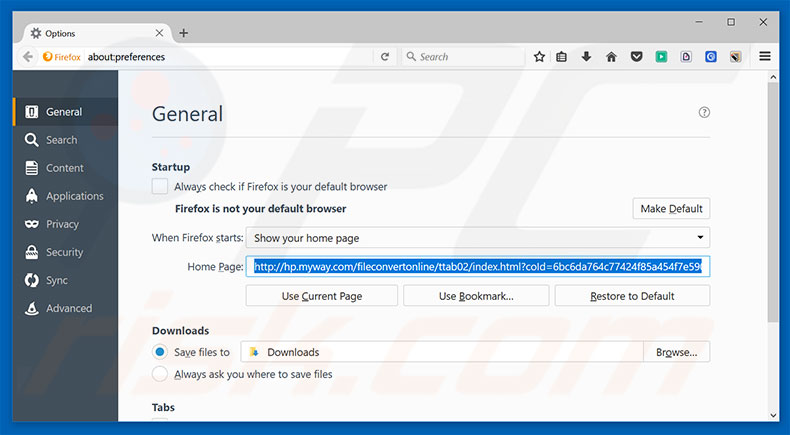Image resolution: width=790 pixels, height=435 pixels.
Task: Select the Options tab
Action: click(96, 33)
